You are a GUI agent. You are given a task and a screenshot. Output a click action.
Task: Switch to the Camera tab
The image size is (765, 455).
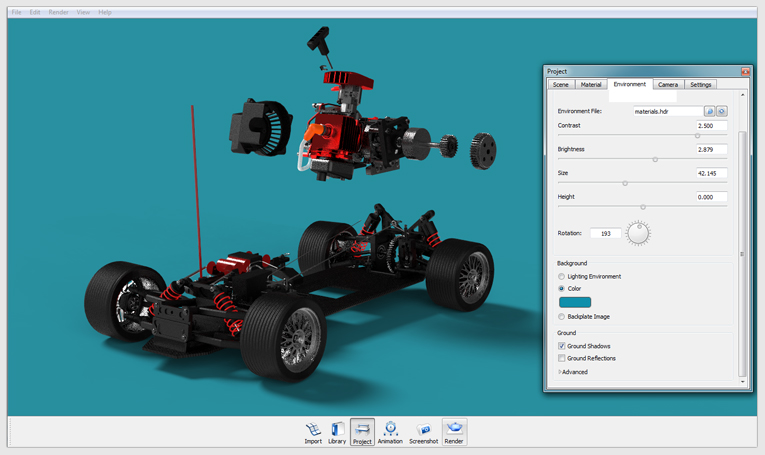pos(667,85)
